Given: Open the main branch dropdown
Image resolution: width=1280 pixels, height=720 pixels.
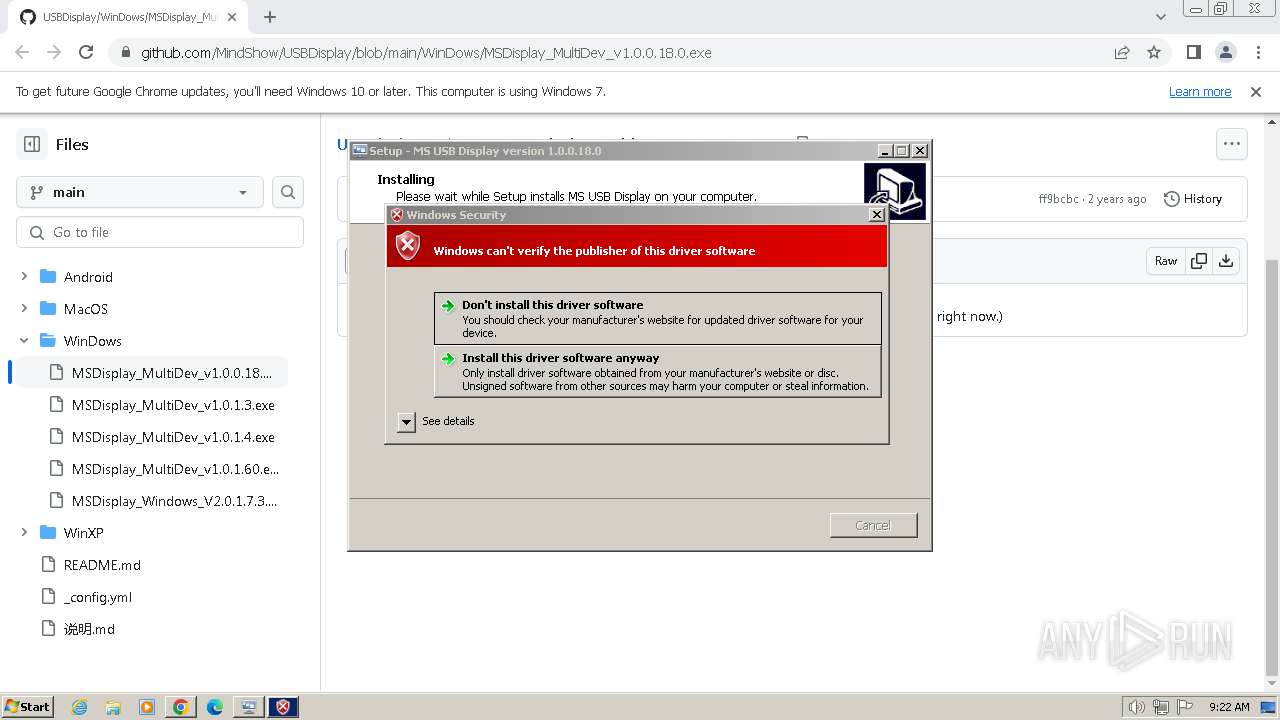Looking at the screenshot, I should (140, 192).
